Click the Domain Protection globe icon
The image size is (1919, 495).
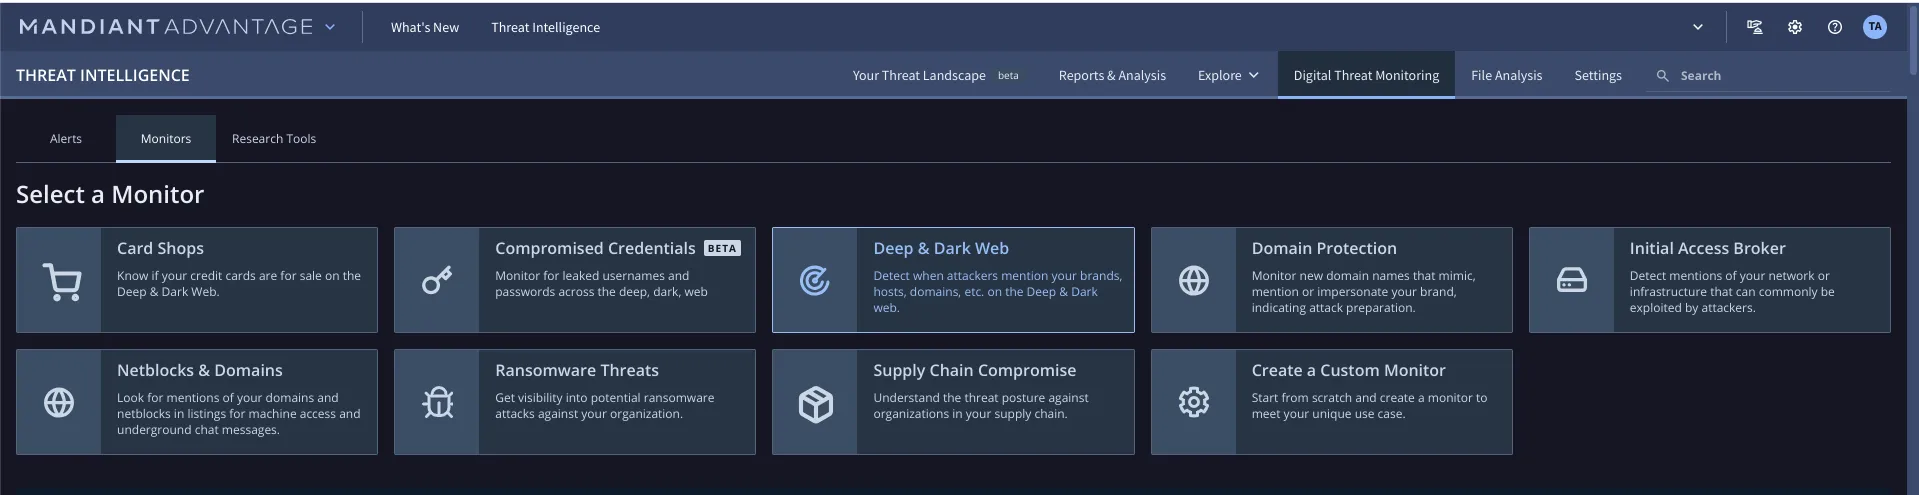point(1193,281)
